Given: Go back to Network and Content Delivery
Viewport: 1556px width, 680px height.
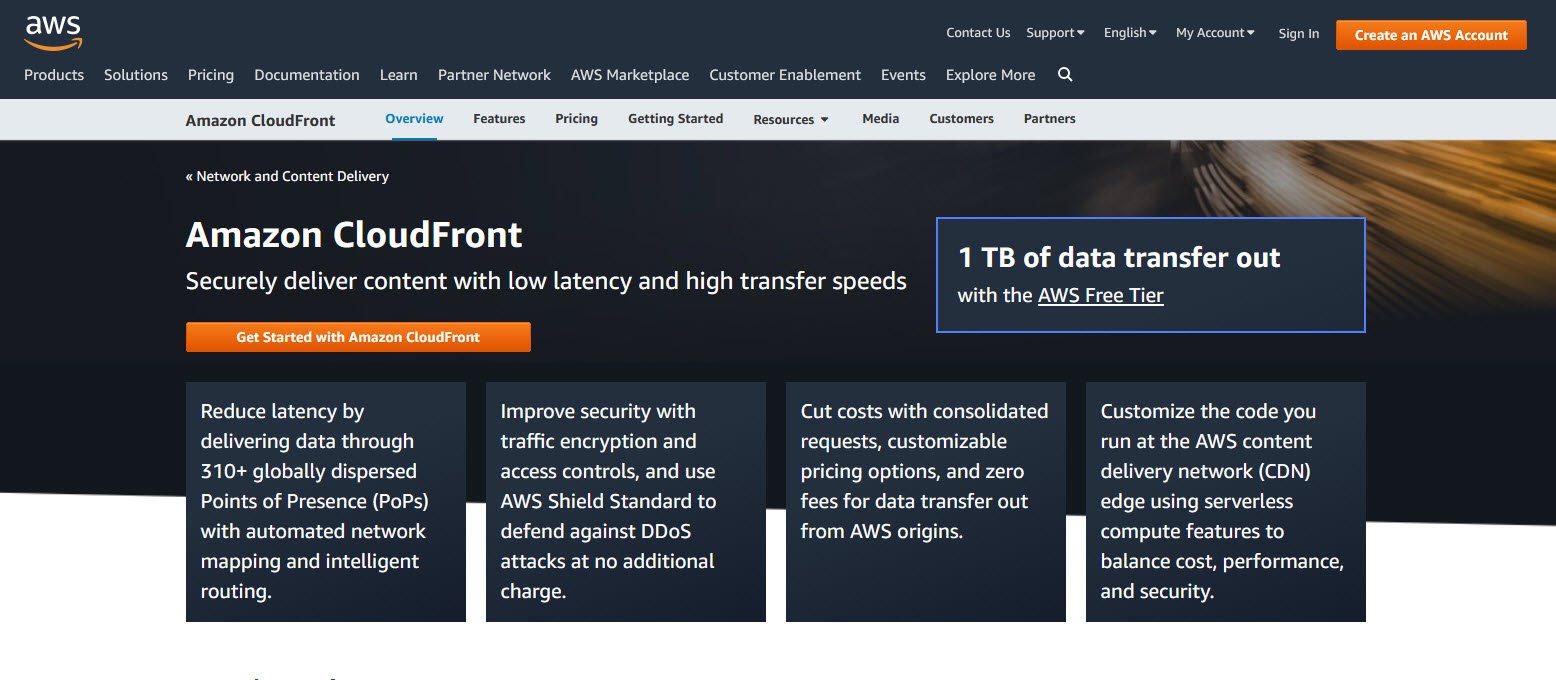Looking at the screenshot, I should 287,176.
